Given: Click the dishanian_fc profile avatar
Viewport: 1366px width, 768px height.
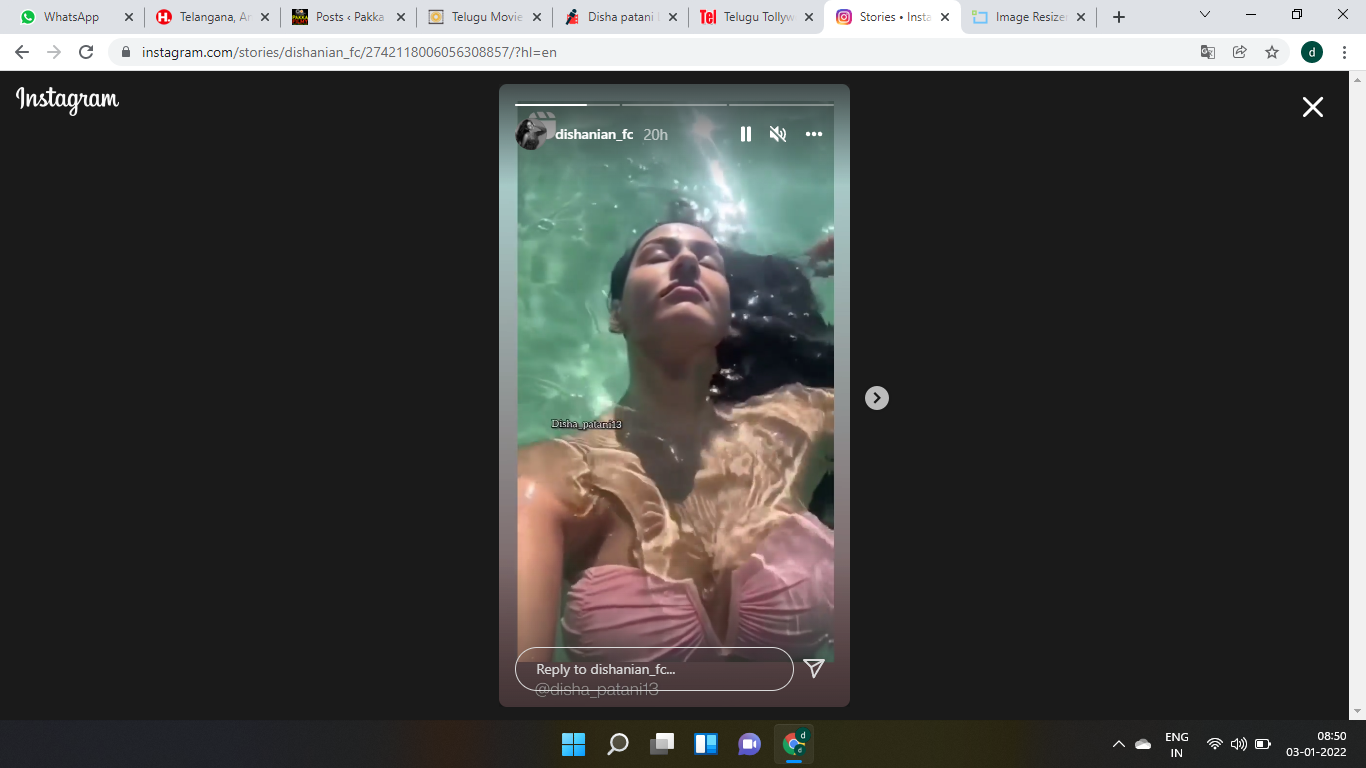Looking at the screenshot, I should [x=531, y=133].
